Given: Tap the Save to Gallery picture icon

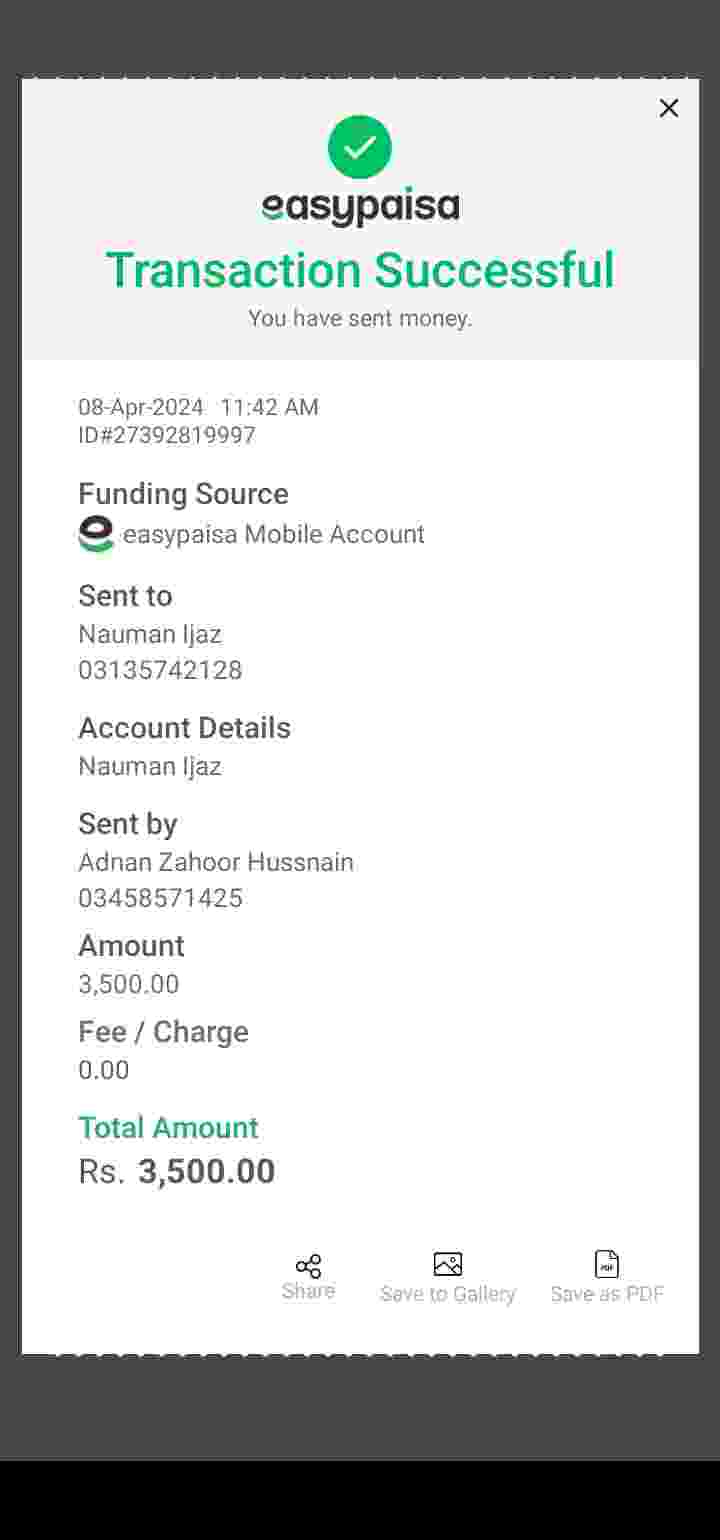Looking at the screenshot, I should [447, 1264].
